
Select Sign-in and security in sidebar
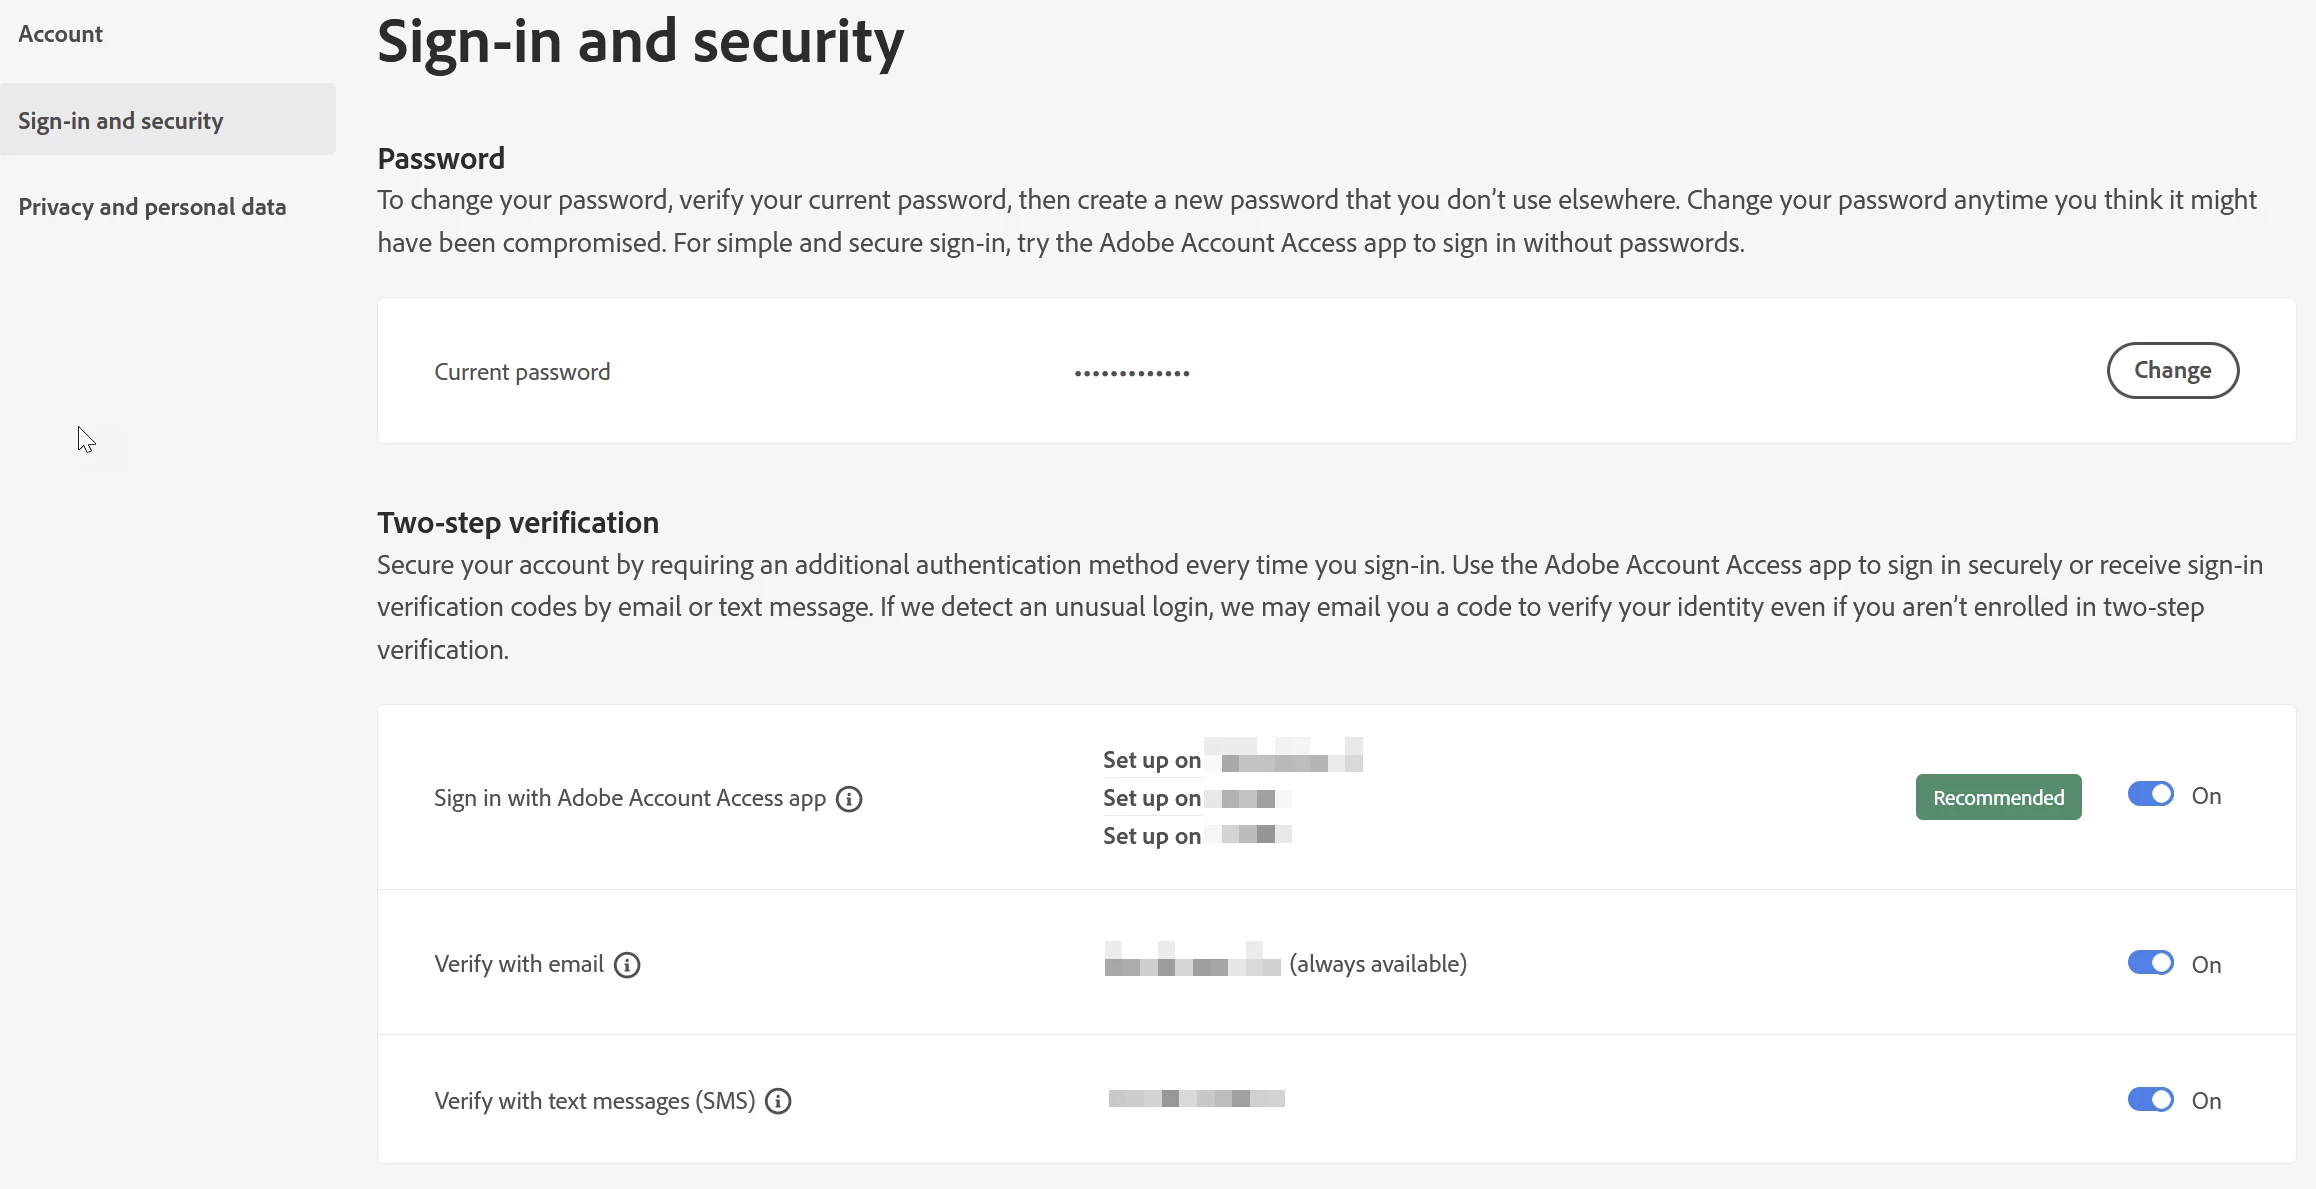tap(121, 121)
